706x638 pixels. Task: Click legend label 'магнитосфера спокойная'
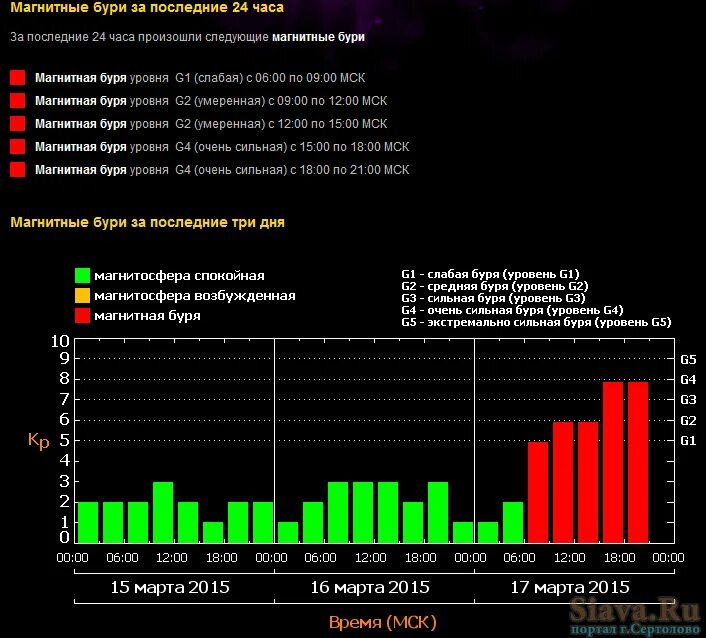point(179,276)
